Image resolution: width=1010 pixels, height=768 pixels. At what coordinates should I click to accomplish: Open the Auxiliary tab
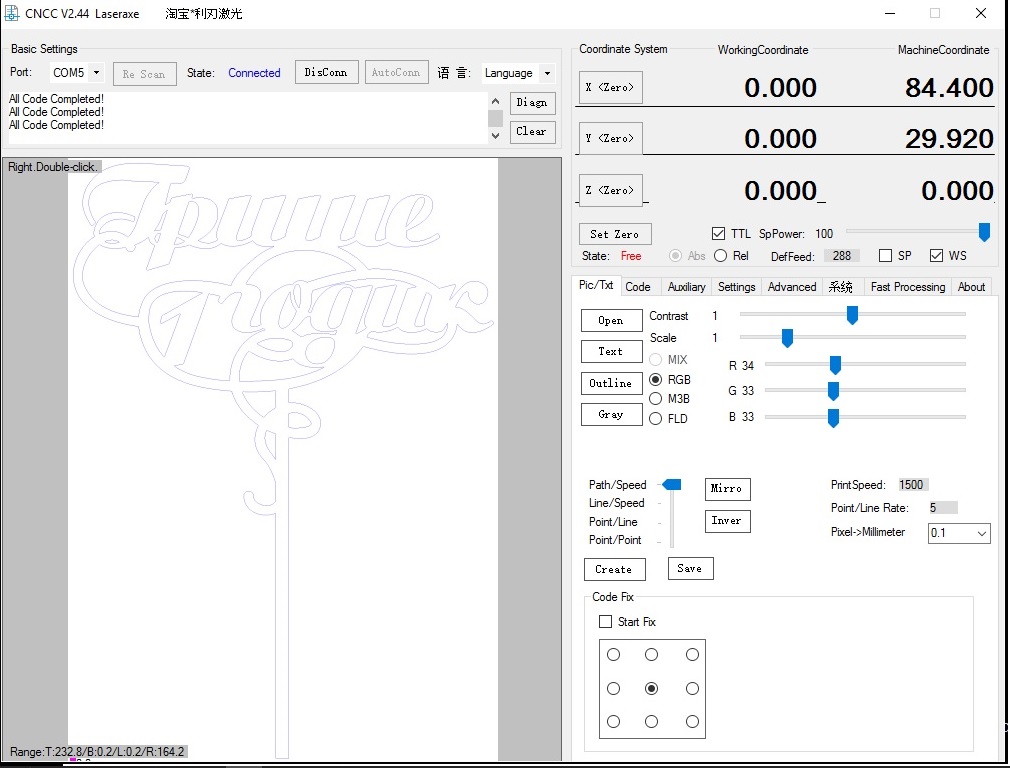686,287
